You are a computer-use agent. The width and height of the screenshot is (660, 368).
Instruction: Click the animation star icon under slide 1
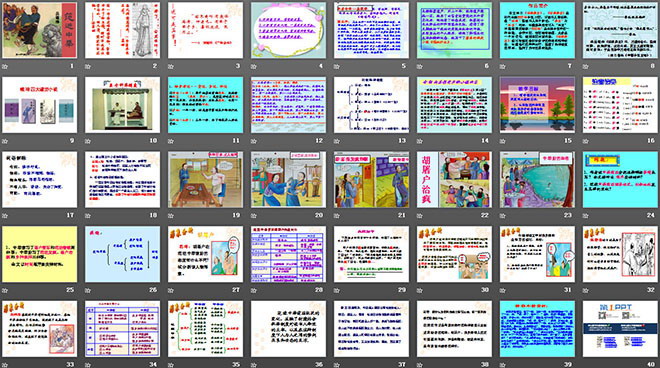(x=5, y=66)
